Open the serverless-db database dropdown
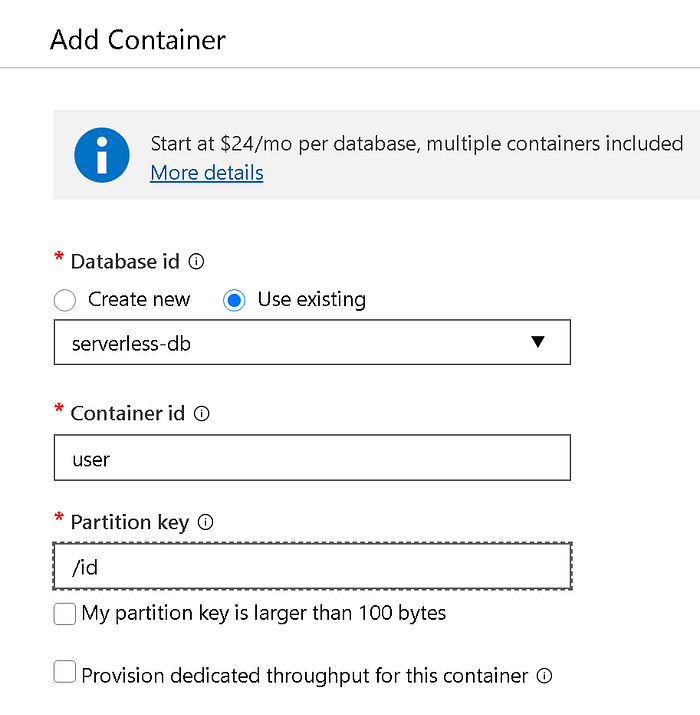 312,342
